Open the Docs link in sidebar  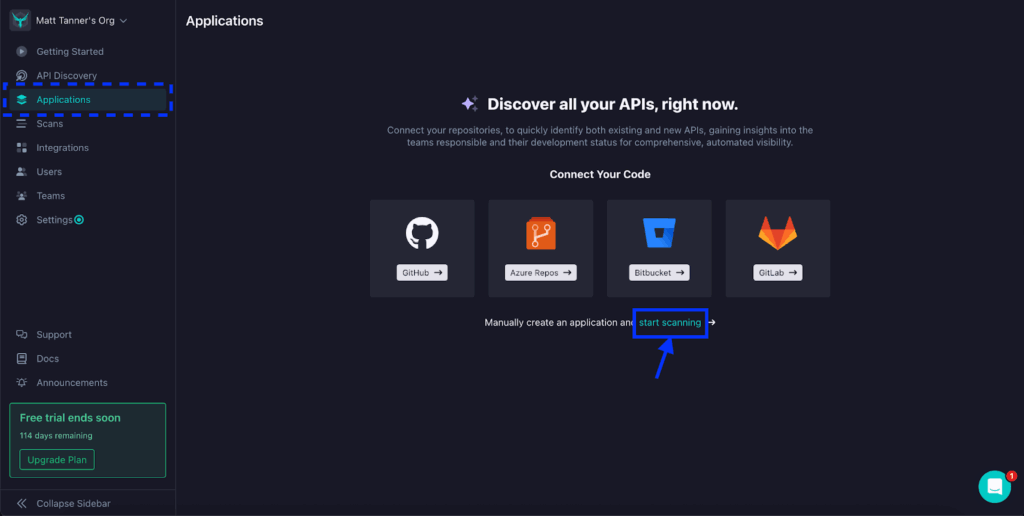click(x=47, y=359)
